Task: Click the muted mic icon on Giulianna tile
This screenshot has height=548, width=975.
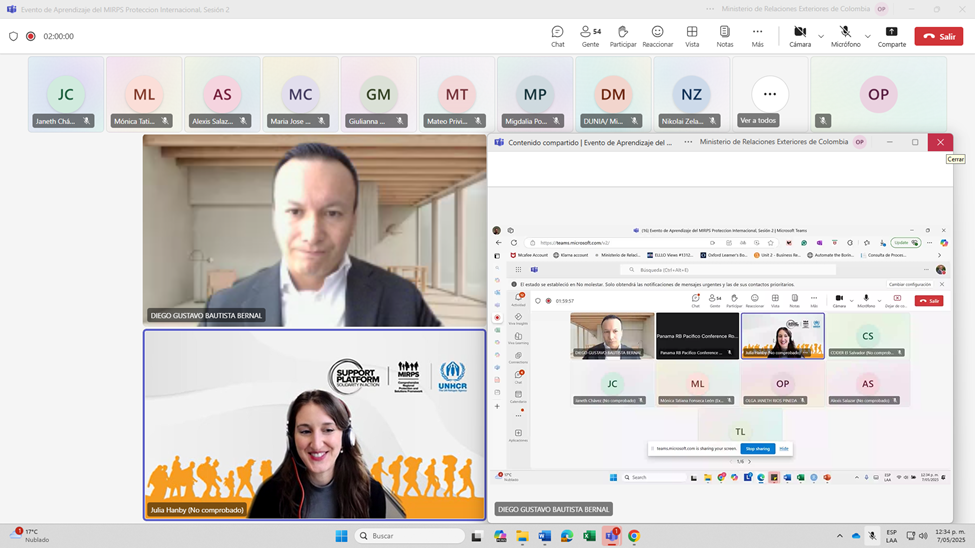Action: (x=400, y=121)
